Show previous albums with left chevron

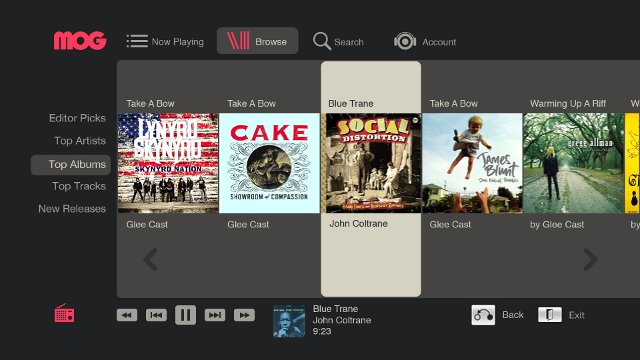point(151,259)
